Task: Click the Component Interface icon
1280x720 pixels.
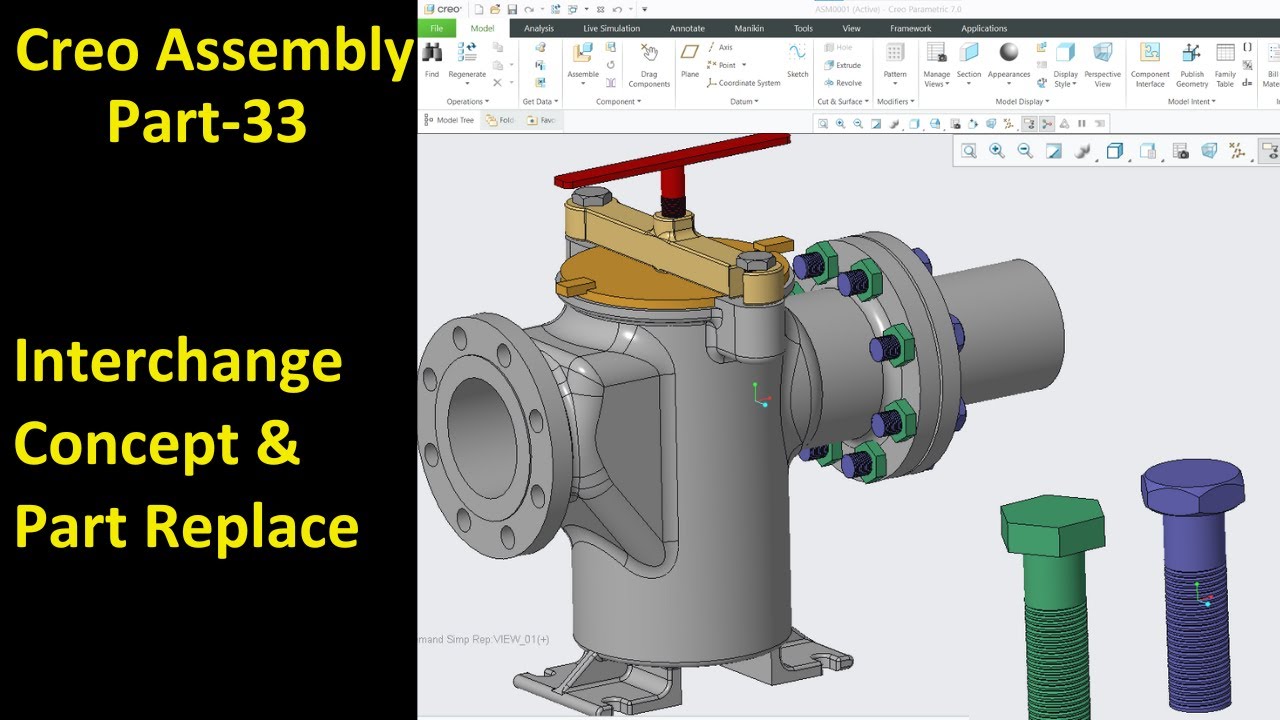Action: 1150,53
